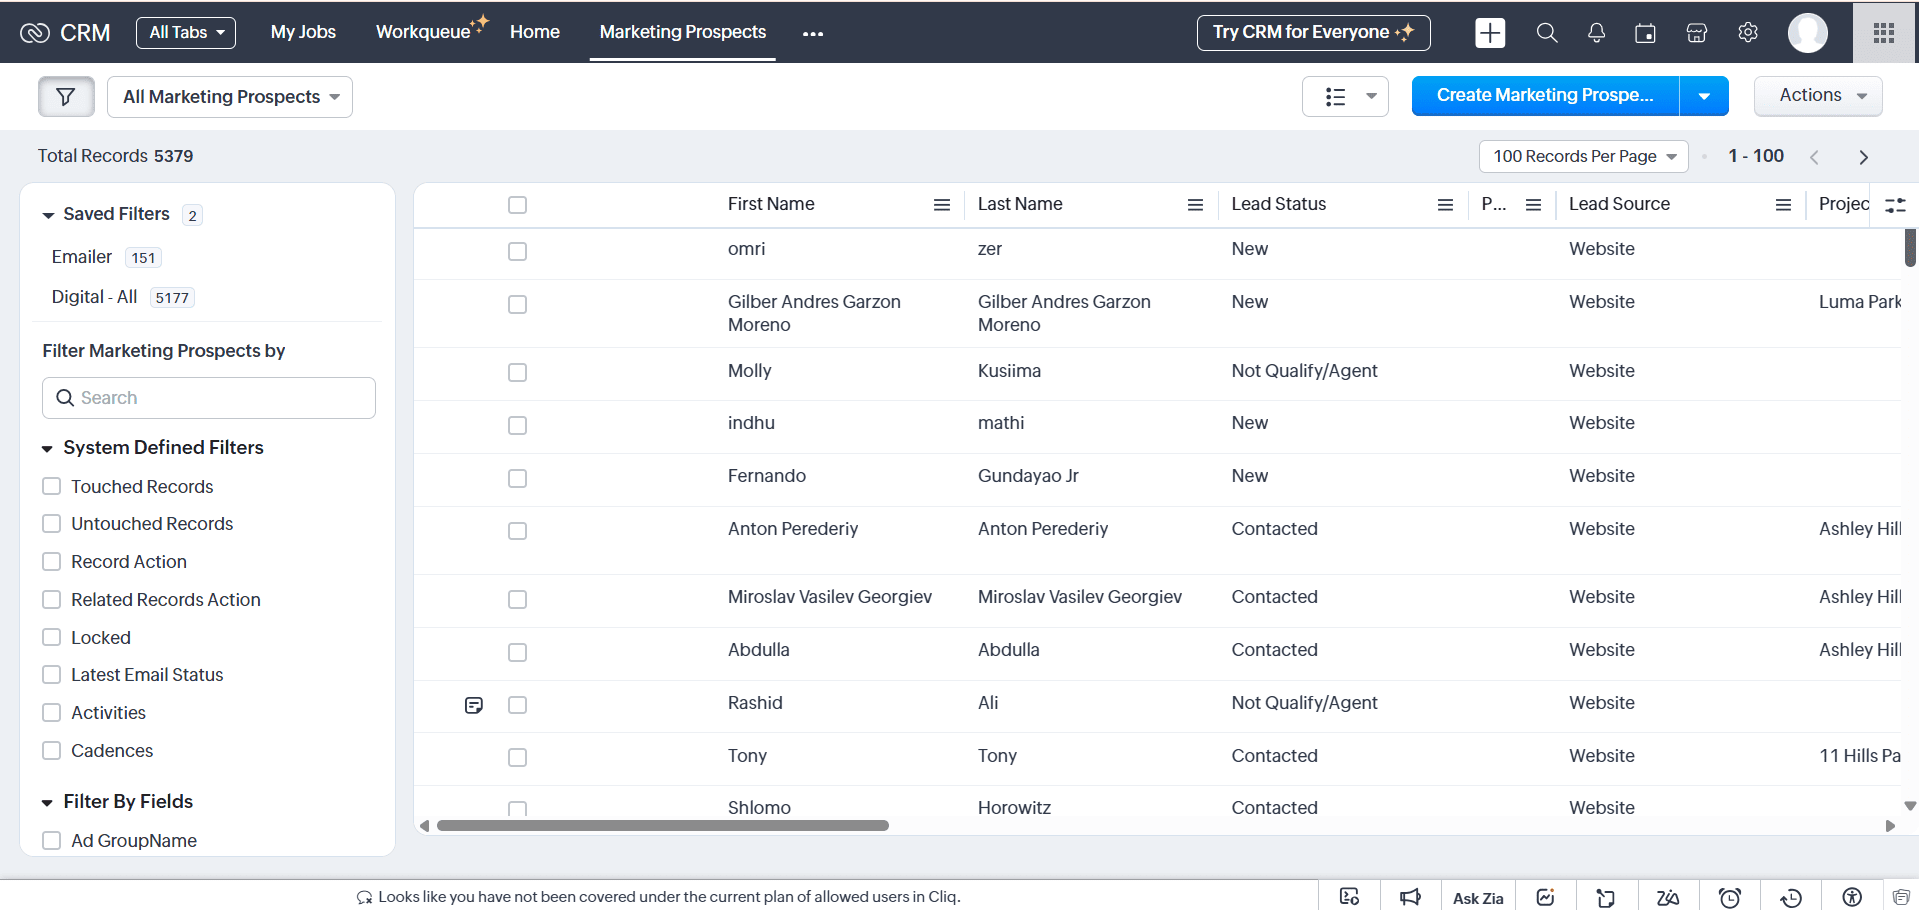Open the 100 Records Per Page dropdown
The image size is (1919, 910).
pyautogui.click(x=1583, y=156)
